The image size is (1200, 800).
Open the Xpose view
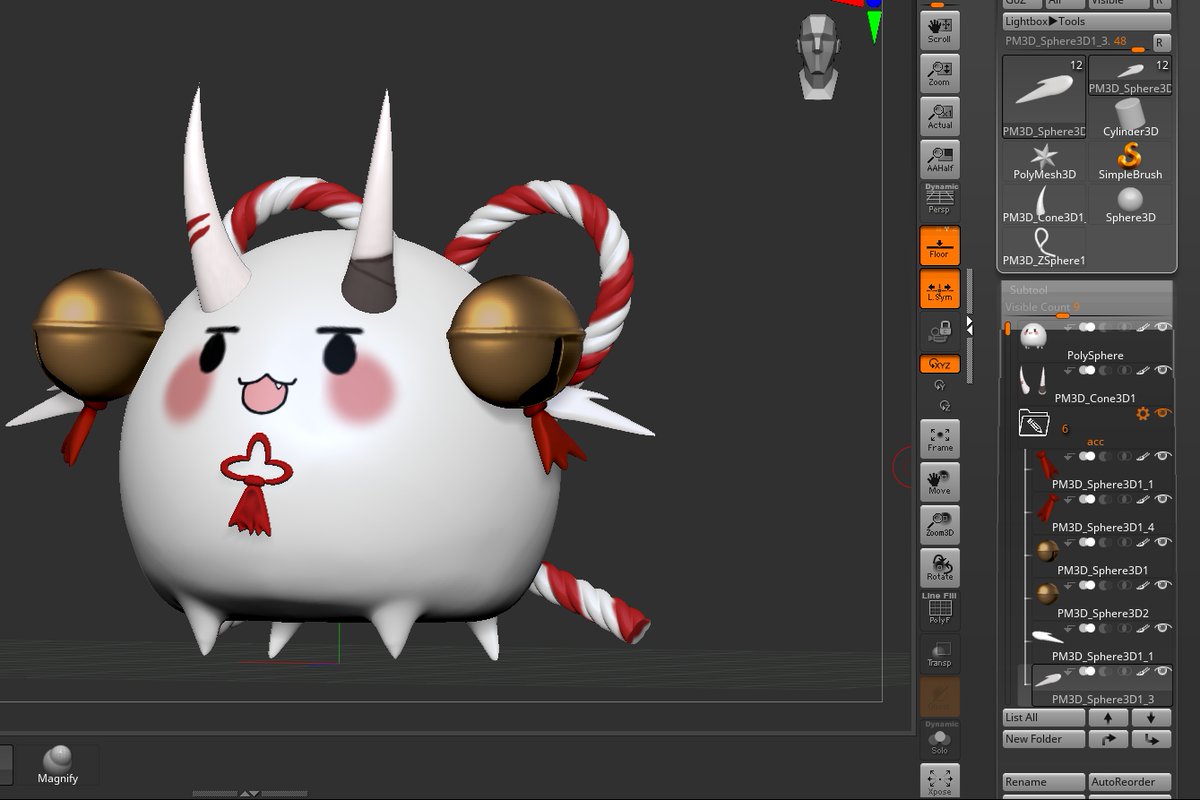(x=940, y=782)
